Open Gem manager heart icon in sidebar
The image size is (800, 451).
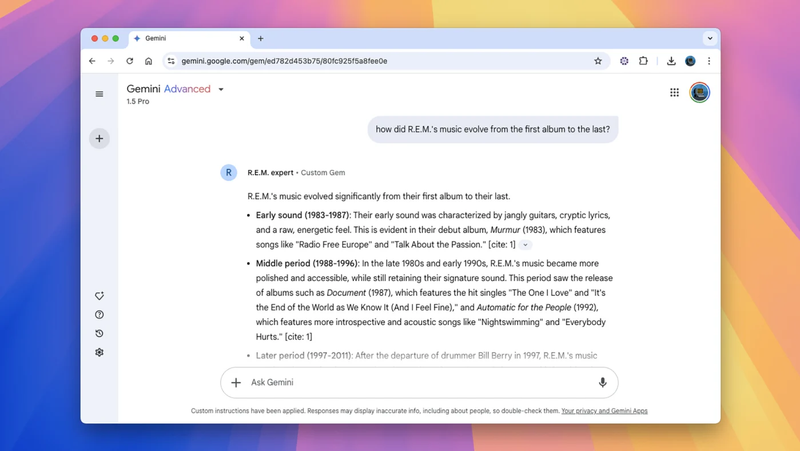pos(99,296)
